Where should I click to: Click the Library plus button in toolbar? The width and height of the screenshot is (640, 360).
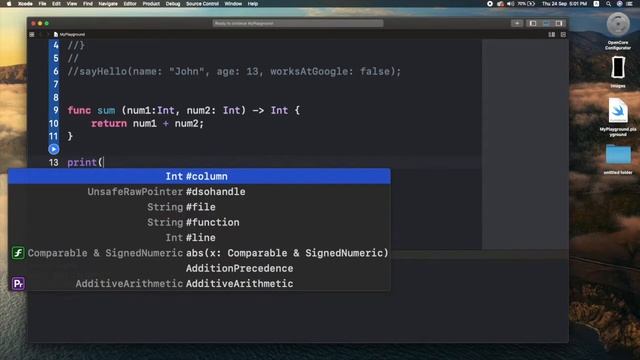tap(517, 23)
